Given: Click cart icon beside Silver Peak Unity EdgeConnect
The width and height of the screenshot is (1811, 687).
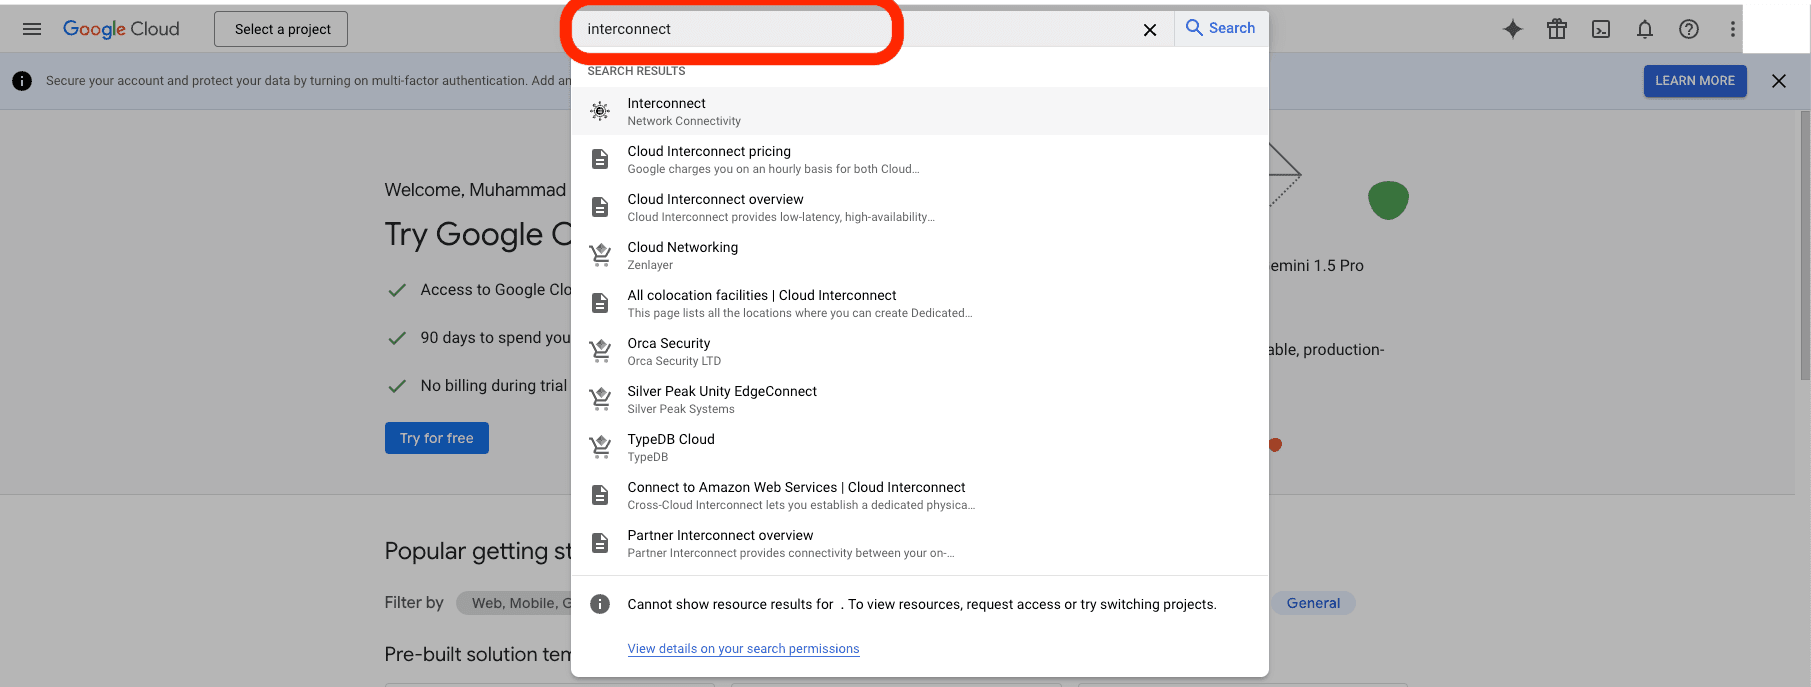Looking at the screenshot, I should click(600, 399).
